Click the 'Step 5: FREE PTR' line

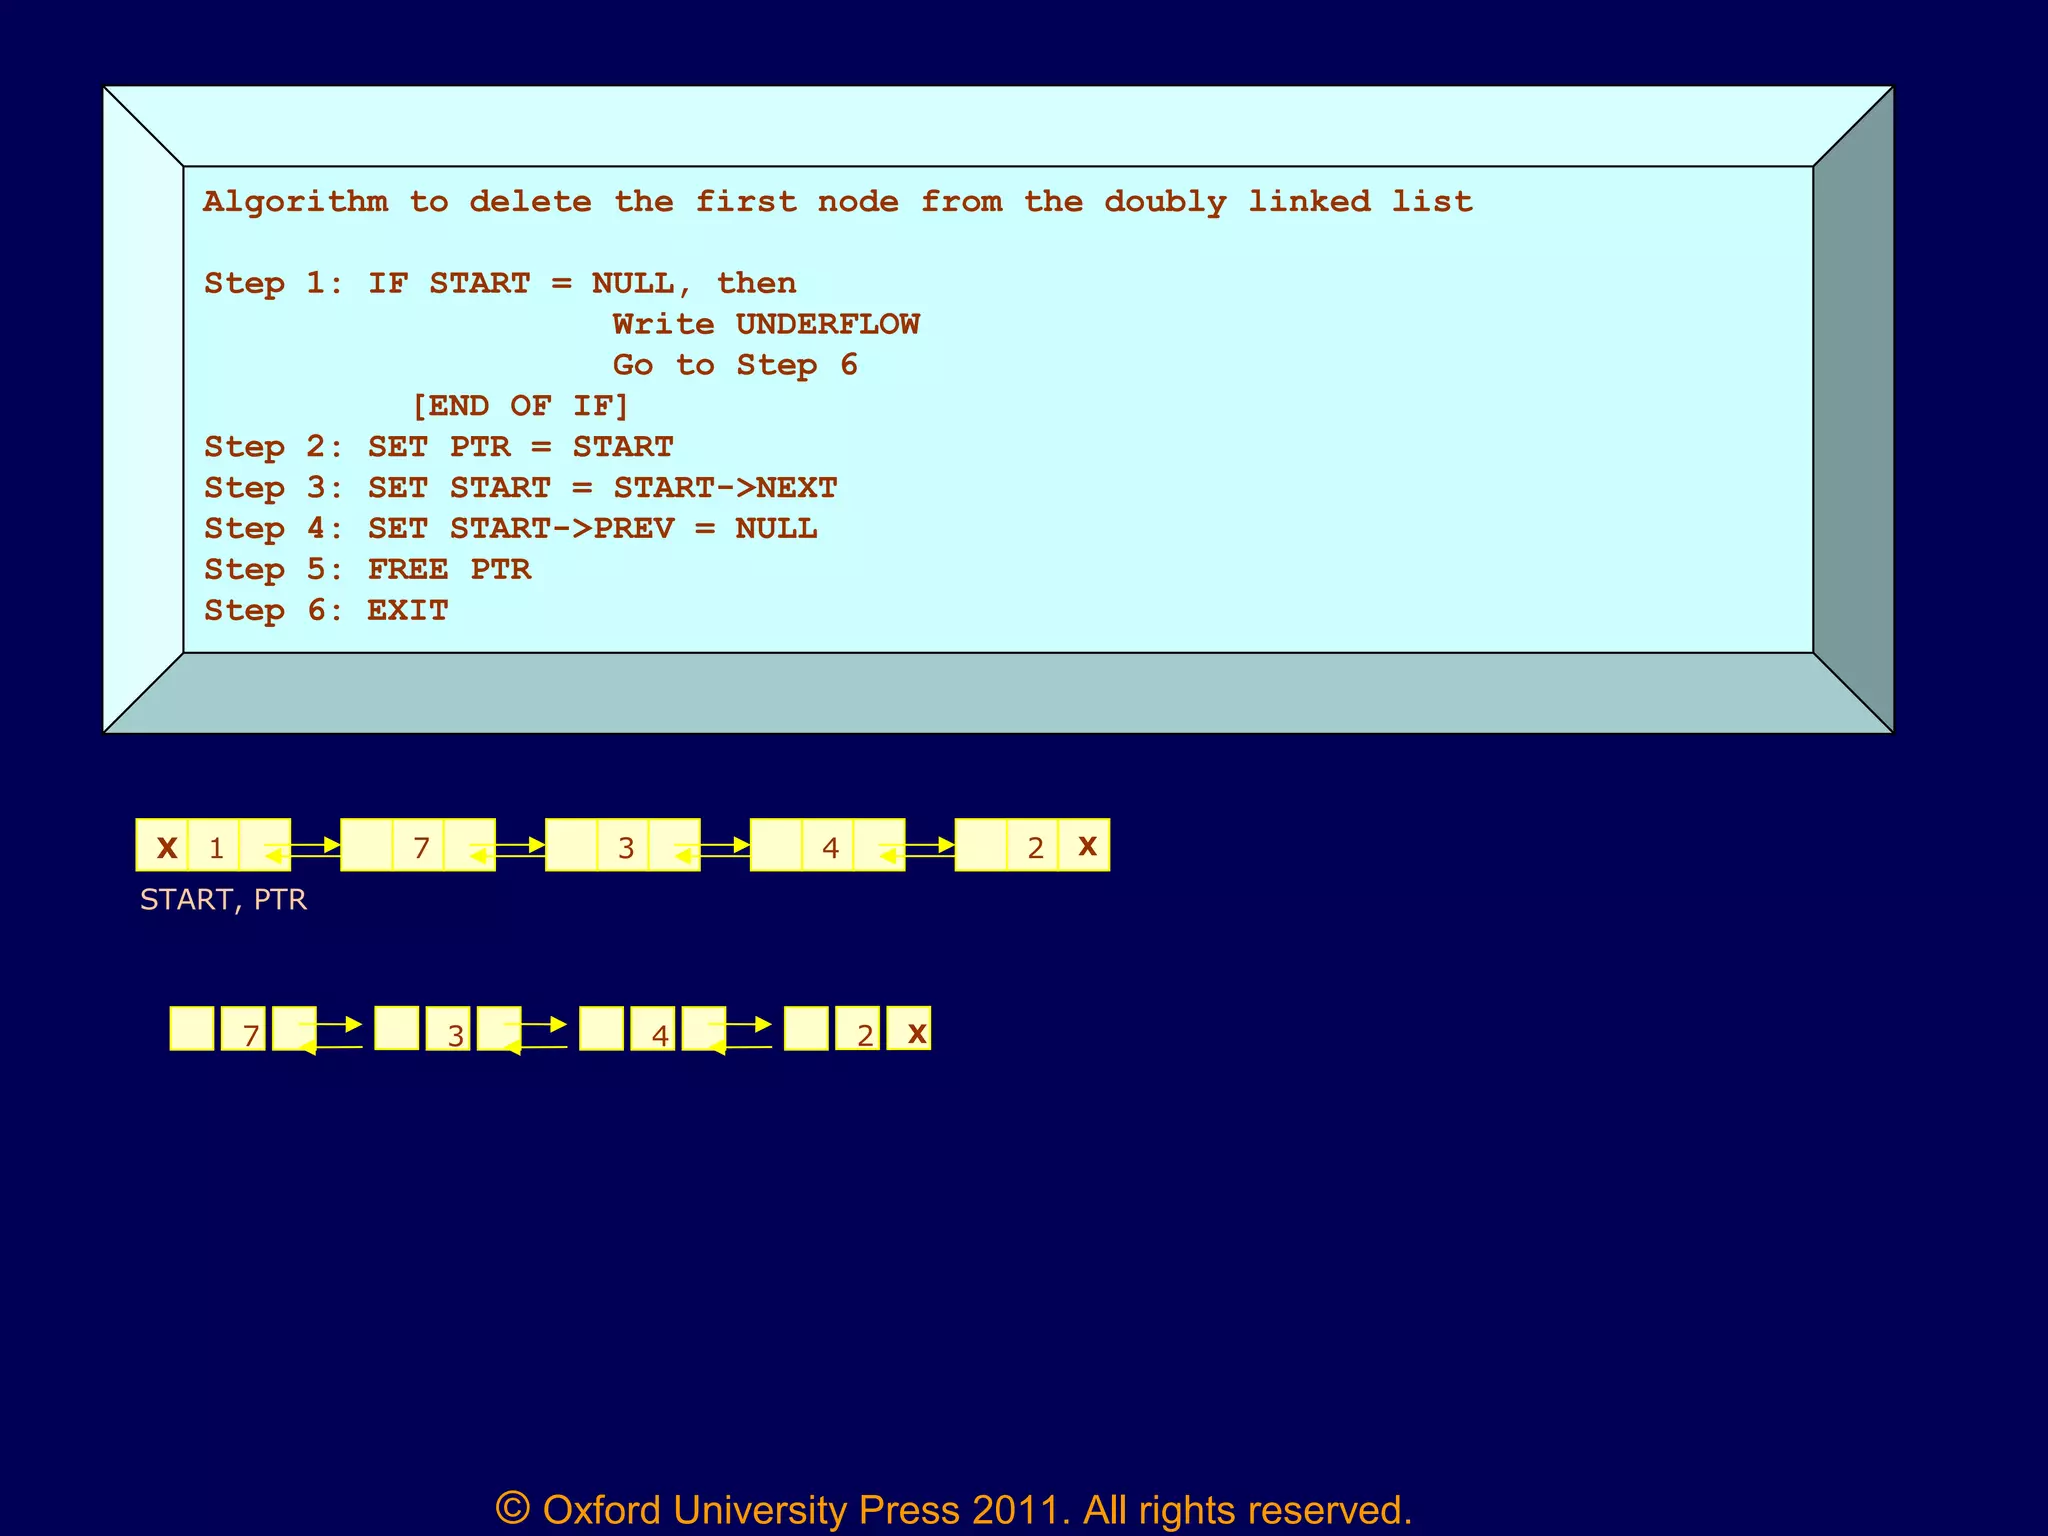[x=367, y=570]
